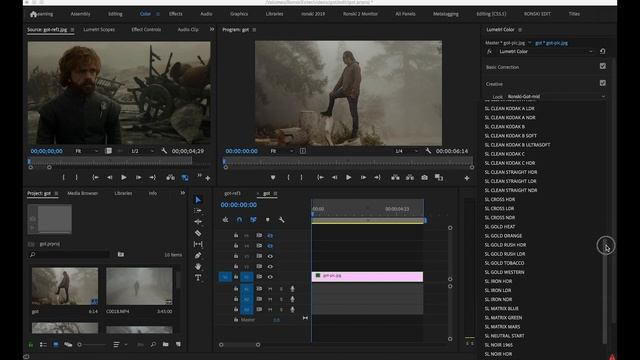Add marker in timeline header
640x360 pixels.
[267, 220]
